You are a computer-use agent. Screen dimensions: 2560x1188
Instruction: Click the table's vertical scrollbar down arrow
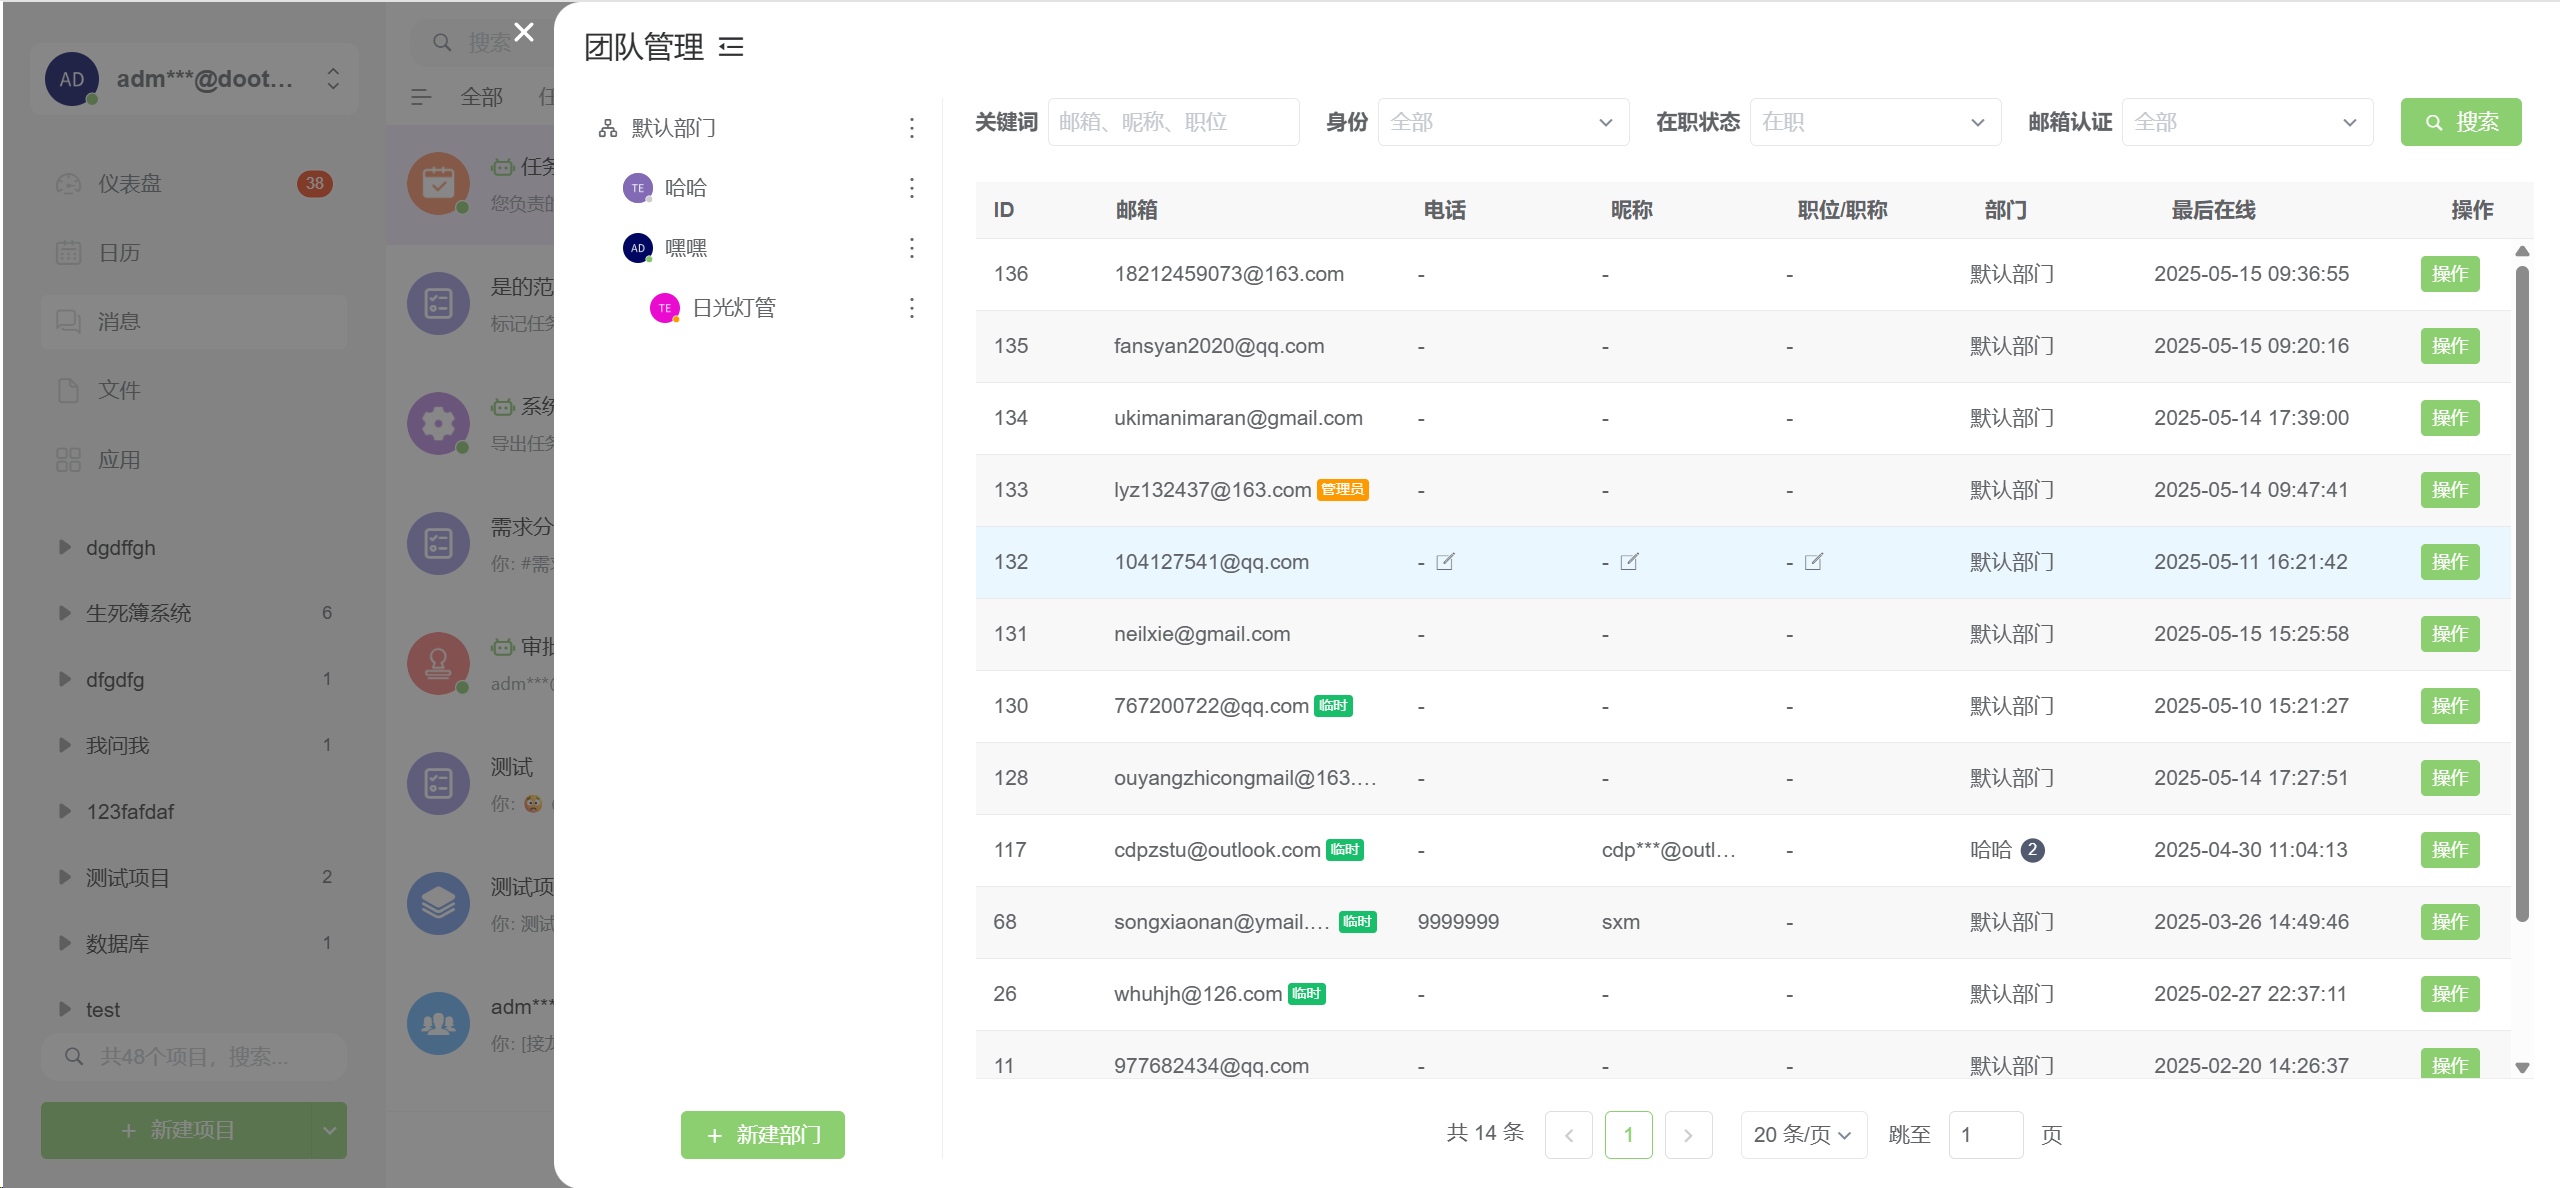click(2522, 1068)
